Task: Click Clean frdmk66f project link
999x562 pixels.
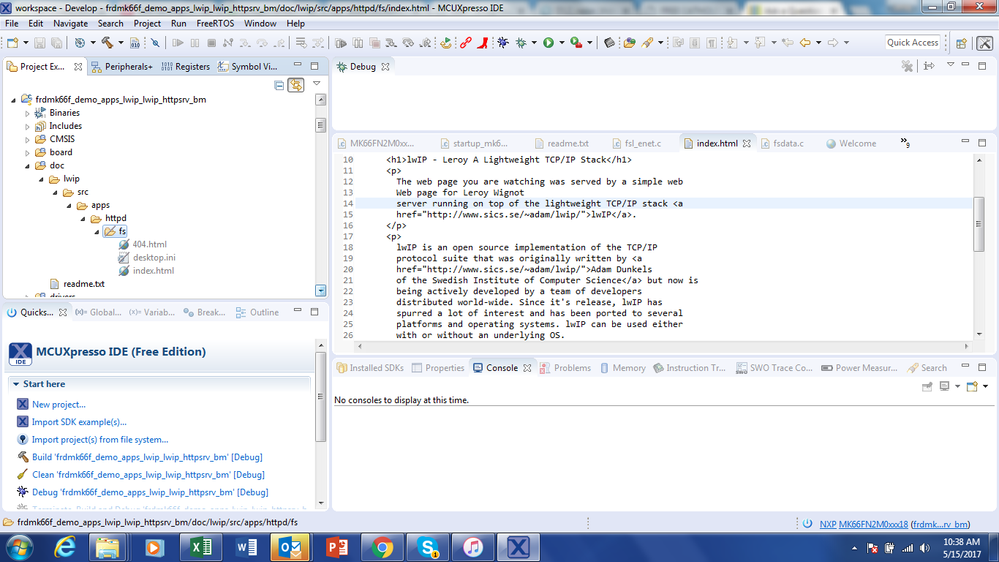Action: (148, 475)
